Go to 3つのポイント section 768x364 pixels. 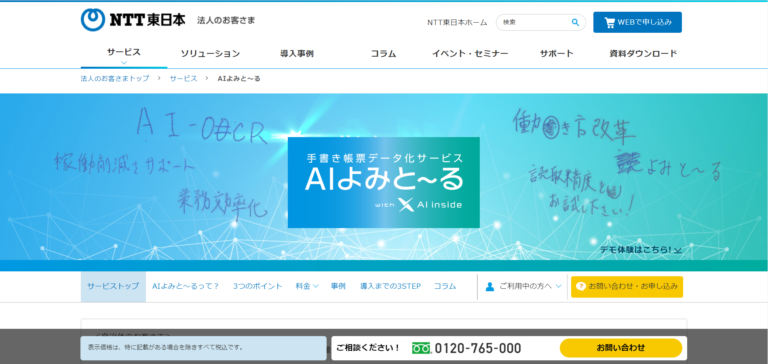tap(258, 287)
